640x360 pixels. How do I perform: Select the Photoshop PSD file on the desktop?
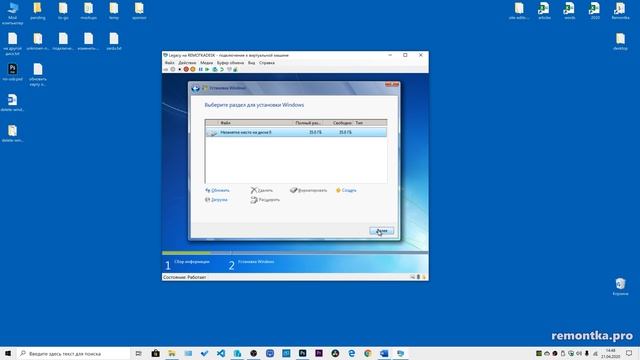pos(13,72)
